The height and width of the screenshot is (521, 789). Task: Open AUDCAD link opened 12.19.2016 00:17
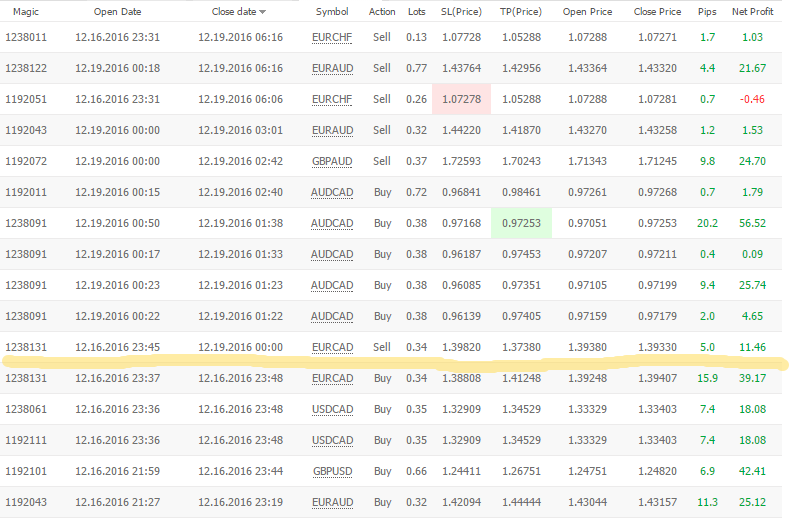coord(332,255)
